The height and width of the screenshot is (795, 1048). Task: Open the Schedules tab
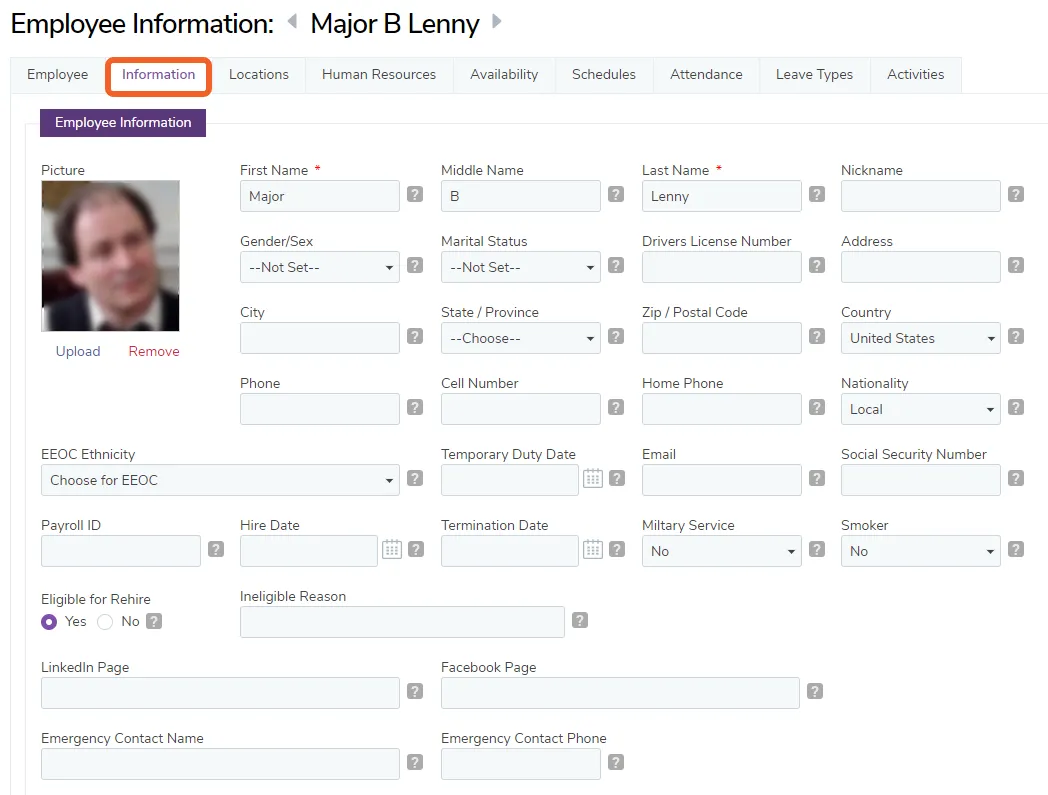point(604,75)
